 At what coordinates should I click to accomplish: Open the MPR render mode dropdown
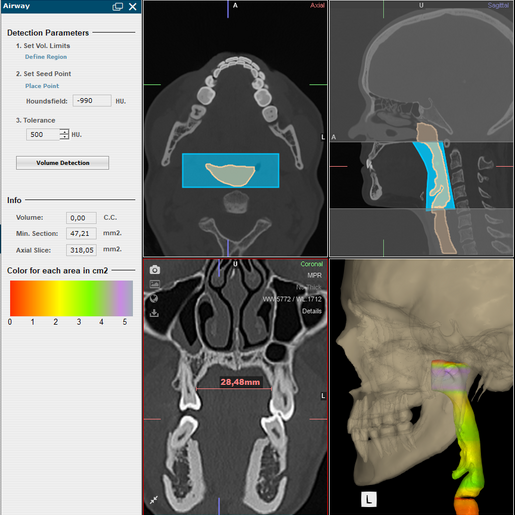(314, 275)
